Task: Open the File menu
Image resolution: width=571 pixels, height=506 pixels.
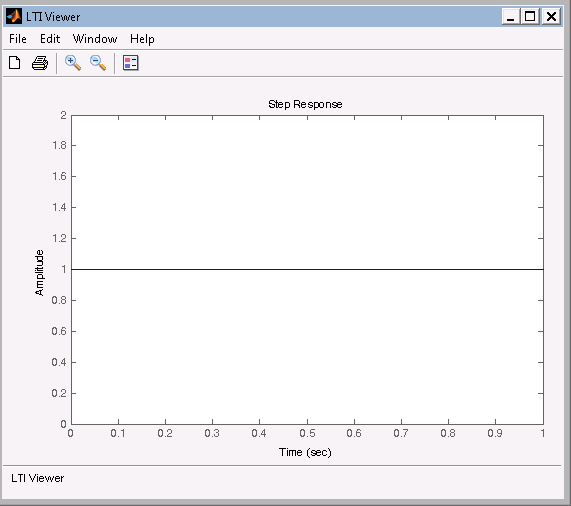Action: click(17, 39)
